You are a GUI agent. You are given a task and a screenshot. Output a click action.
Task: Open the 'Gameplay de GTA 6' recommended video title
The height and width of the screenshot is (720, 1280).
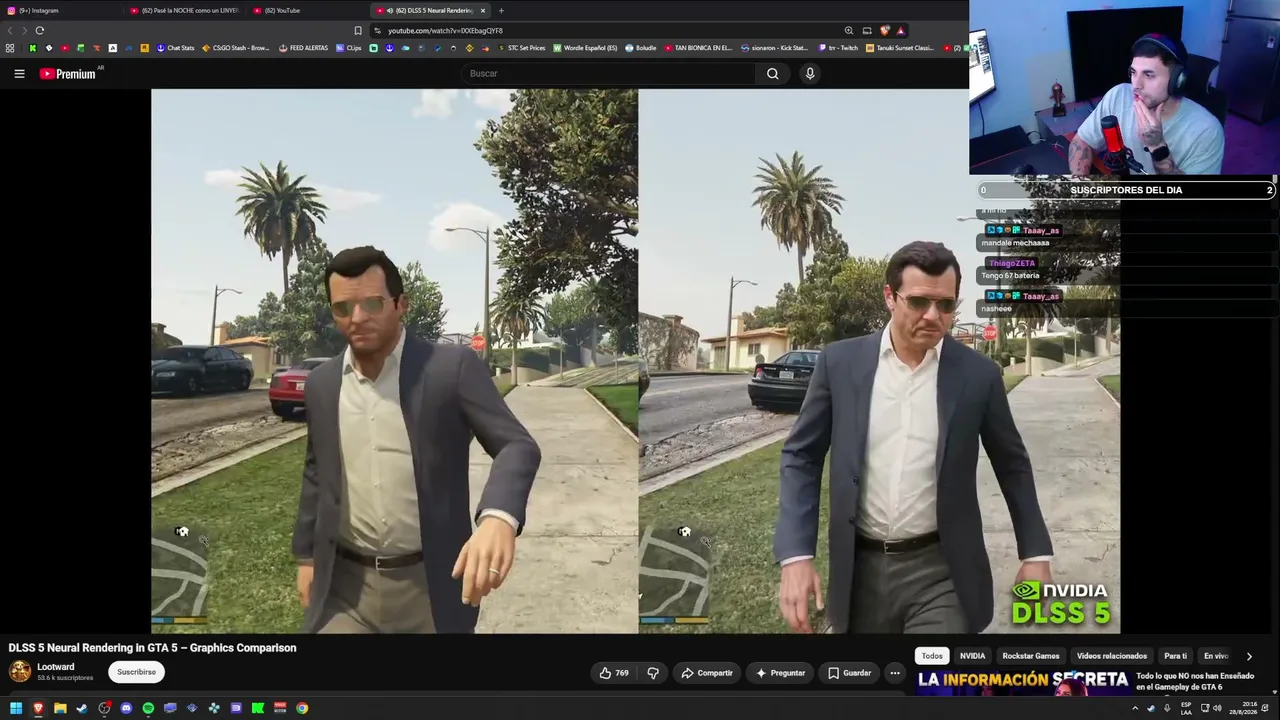tap(1195, 682)
